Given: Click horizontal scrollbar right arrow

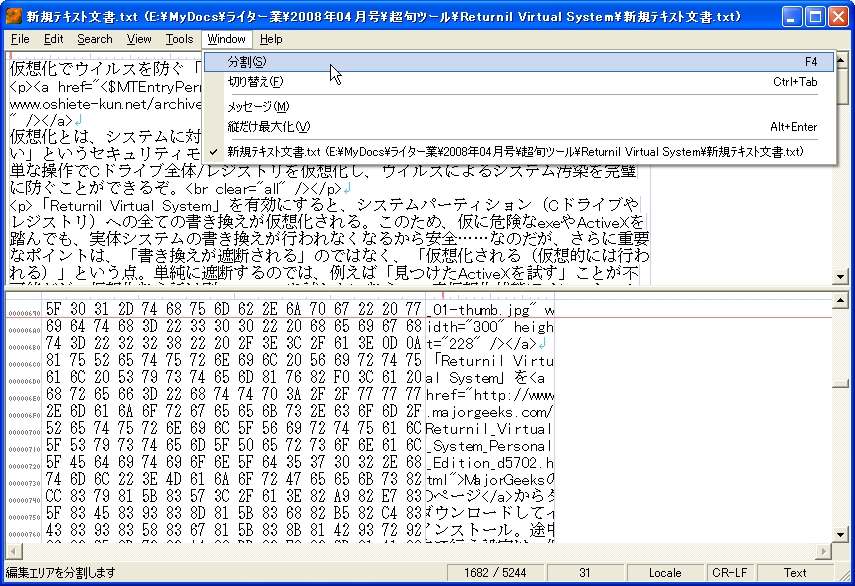Looking at the screenshot, I should (824, 552).
